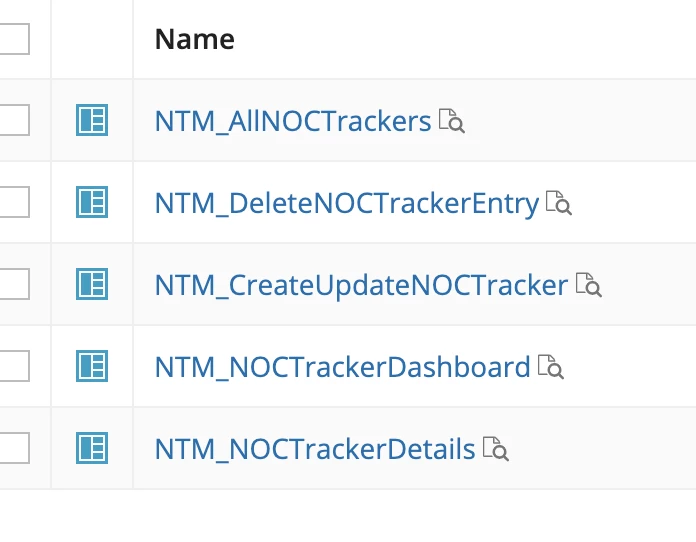Click the preview icon next to NTM_NOCTrackerDashboard

click(551, 367)
